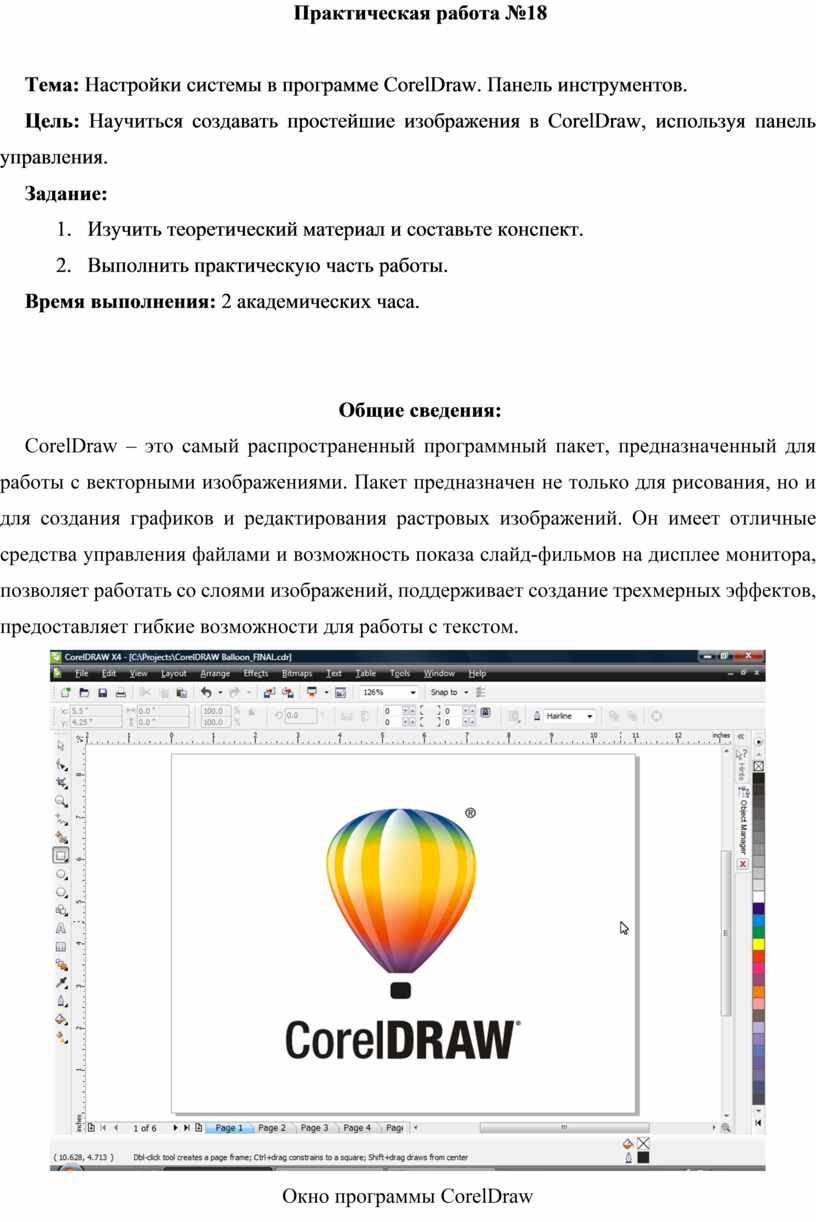Select the Interactive Blend tool

tap(61, 965)
